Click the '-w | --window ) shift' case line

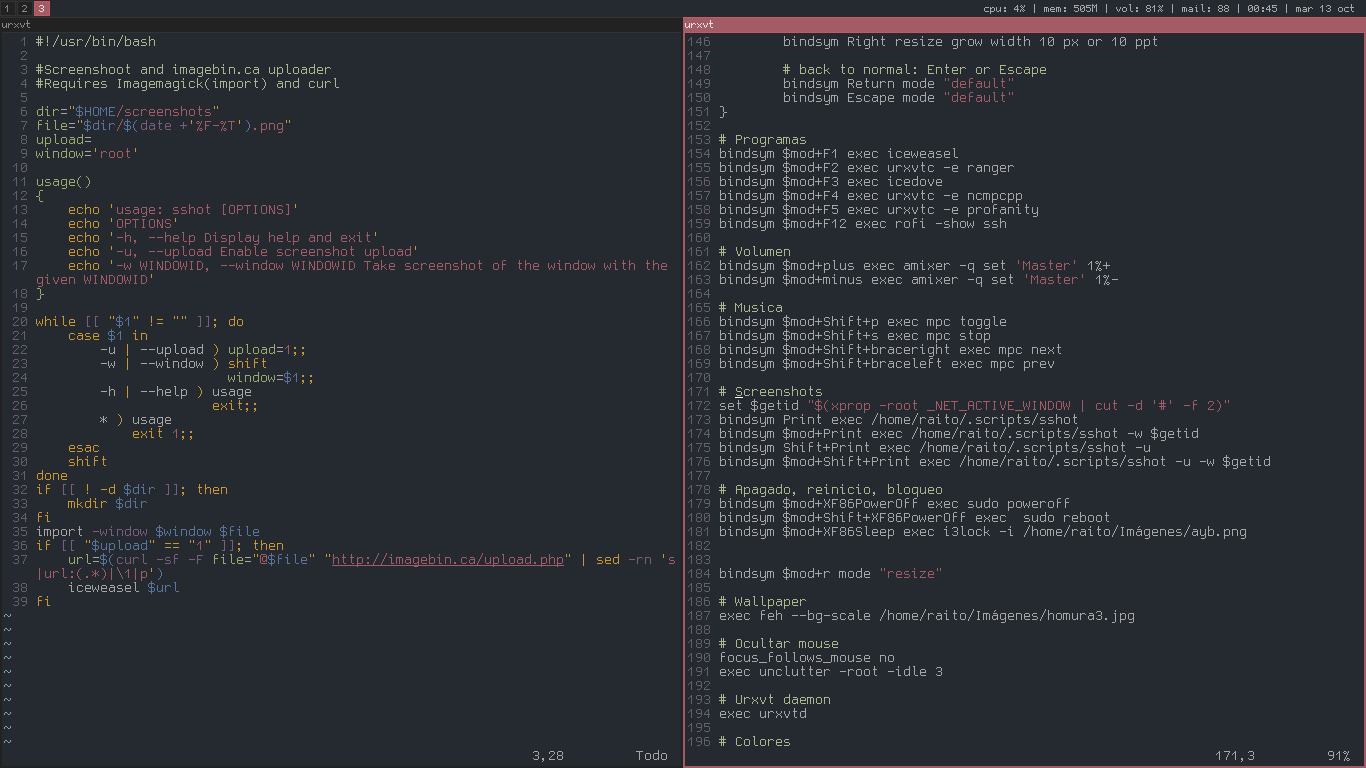pos(183,364)
